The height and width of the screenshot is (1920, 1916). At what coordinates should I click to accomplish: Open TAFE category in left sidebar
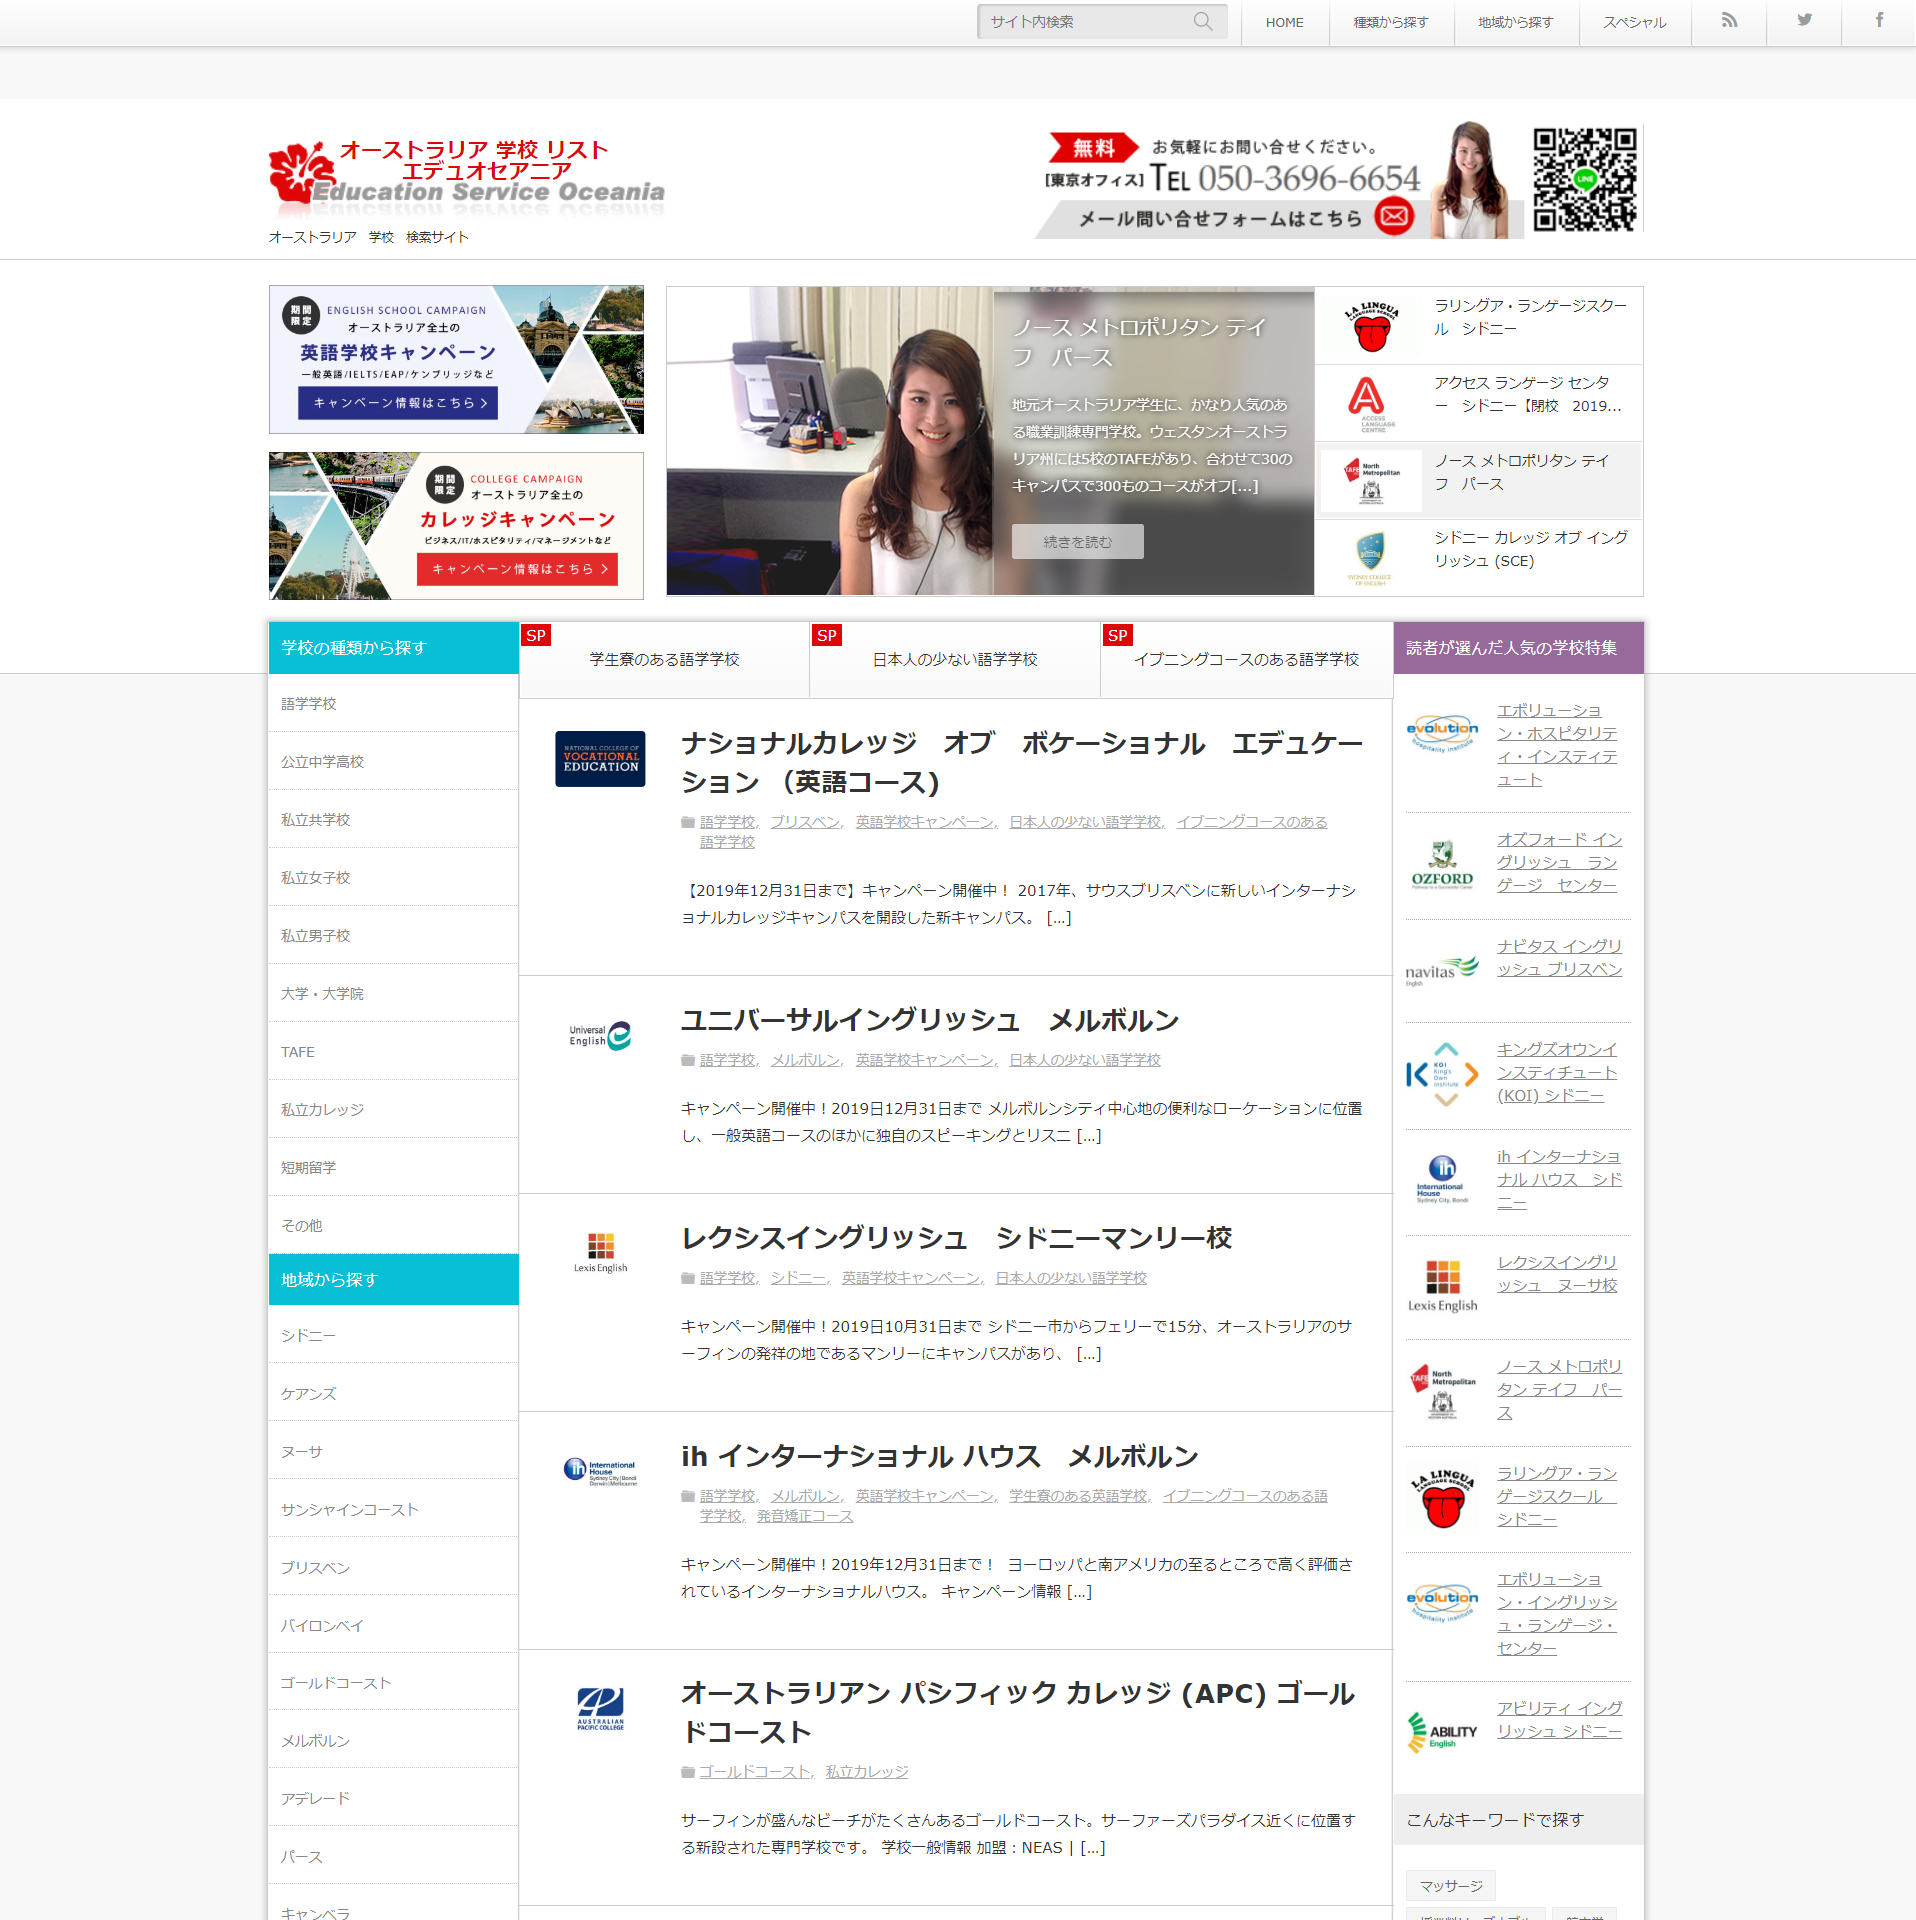pos(298,1052)
